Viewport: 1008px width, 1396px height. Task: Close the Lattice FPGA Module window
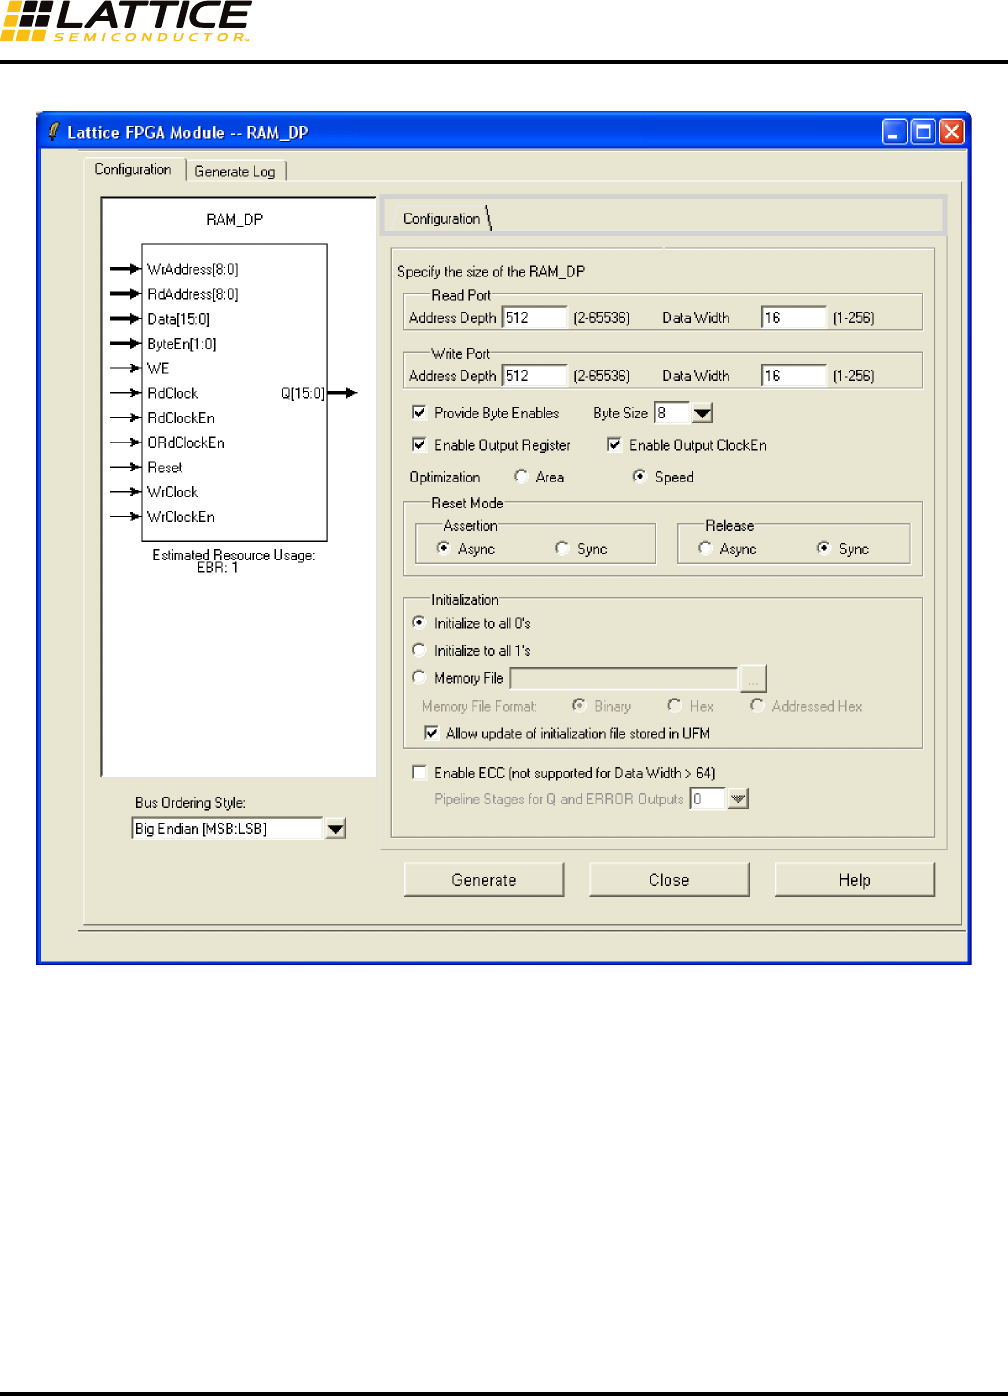(x=952, y=132)
